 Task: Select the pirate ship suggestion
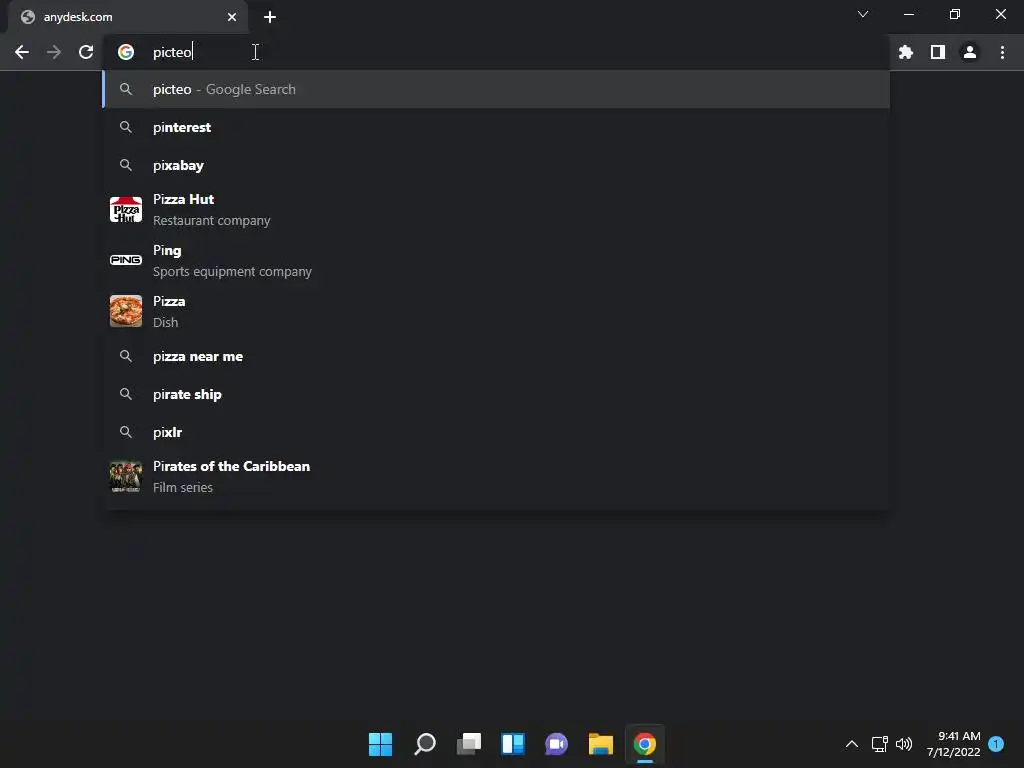[x=496, y=394]
